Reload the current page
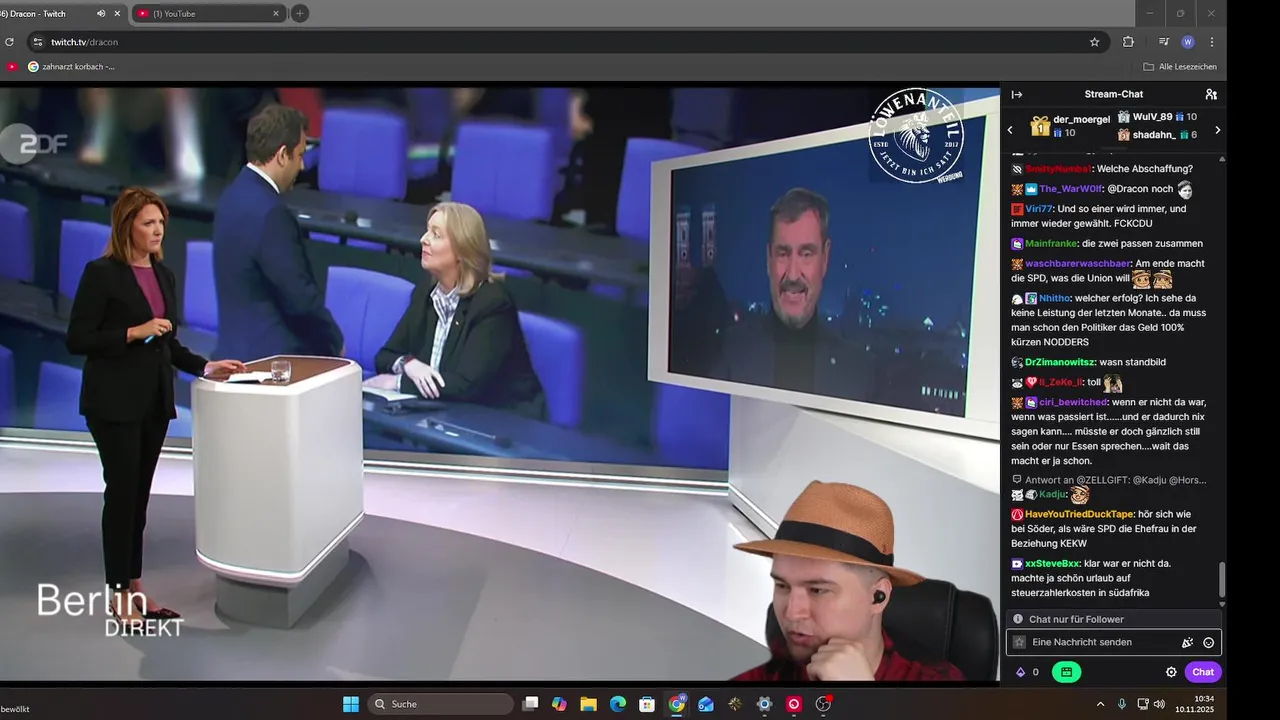The height and width of the screenshot is (720, 1280). (x=9, y=42)
